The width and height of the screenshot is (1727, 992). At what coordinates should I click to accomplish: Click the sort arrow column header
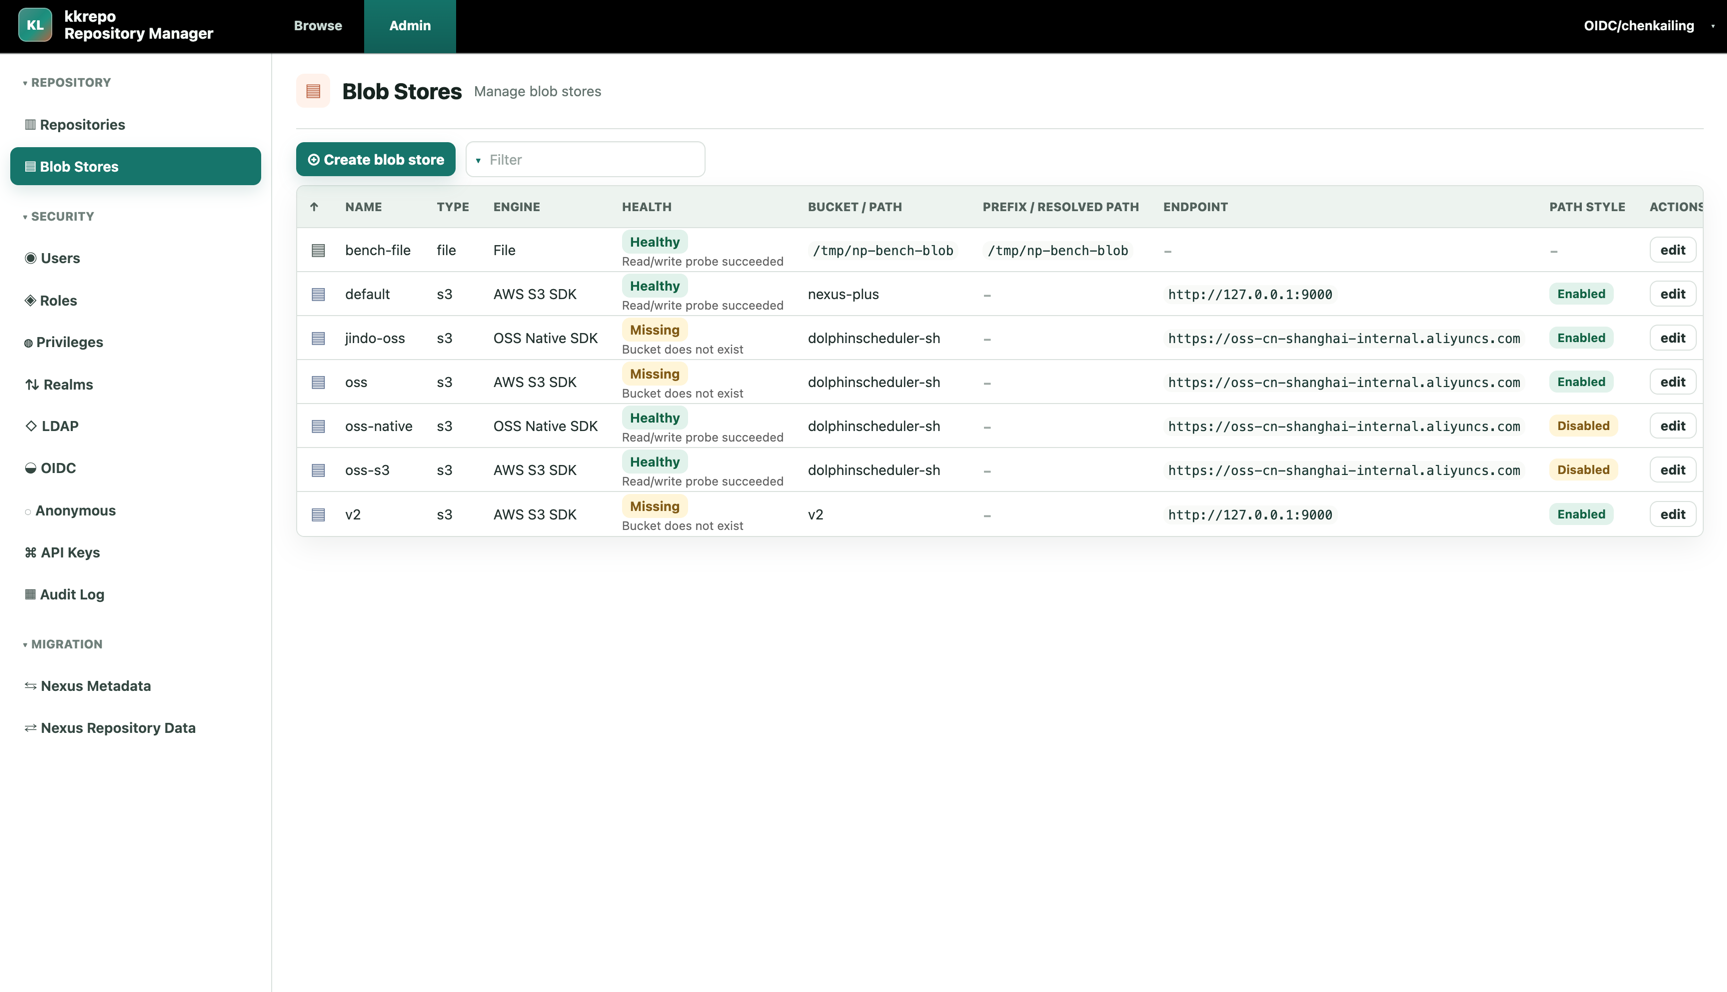click(x=314, y=207)
